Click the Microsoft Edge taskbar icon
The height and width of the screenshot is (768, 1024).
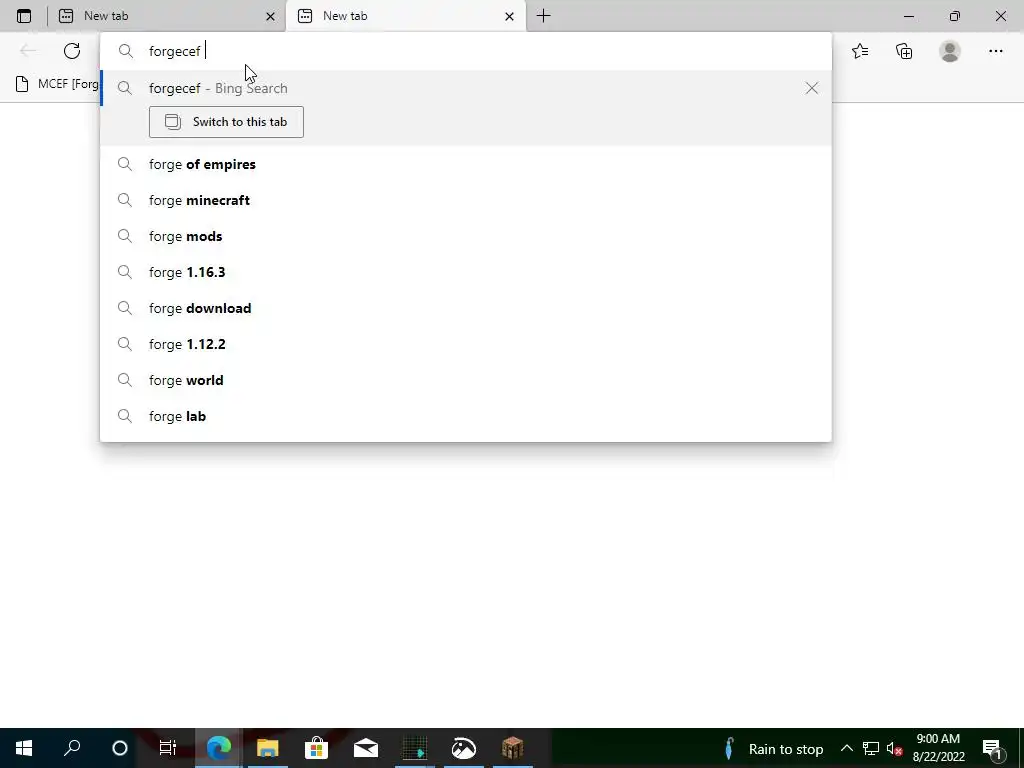[x=219, y=748]
